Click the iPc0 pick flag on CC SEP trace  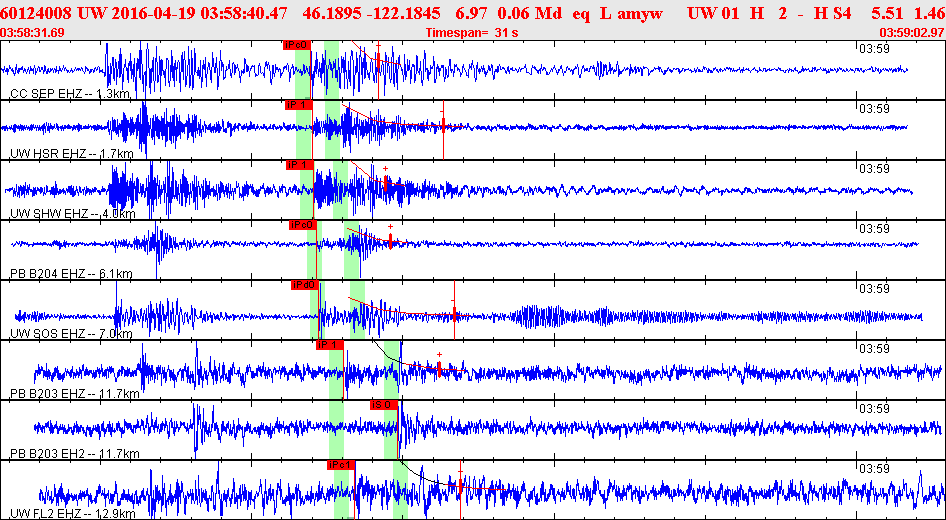tap(296, 45)
